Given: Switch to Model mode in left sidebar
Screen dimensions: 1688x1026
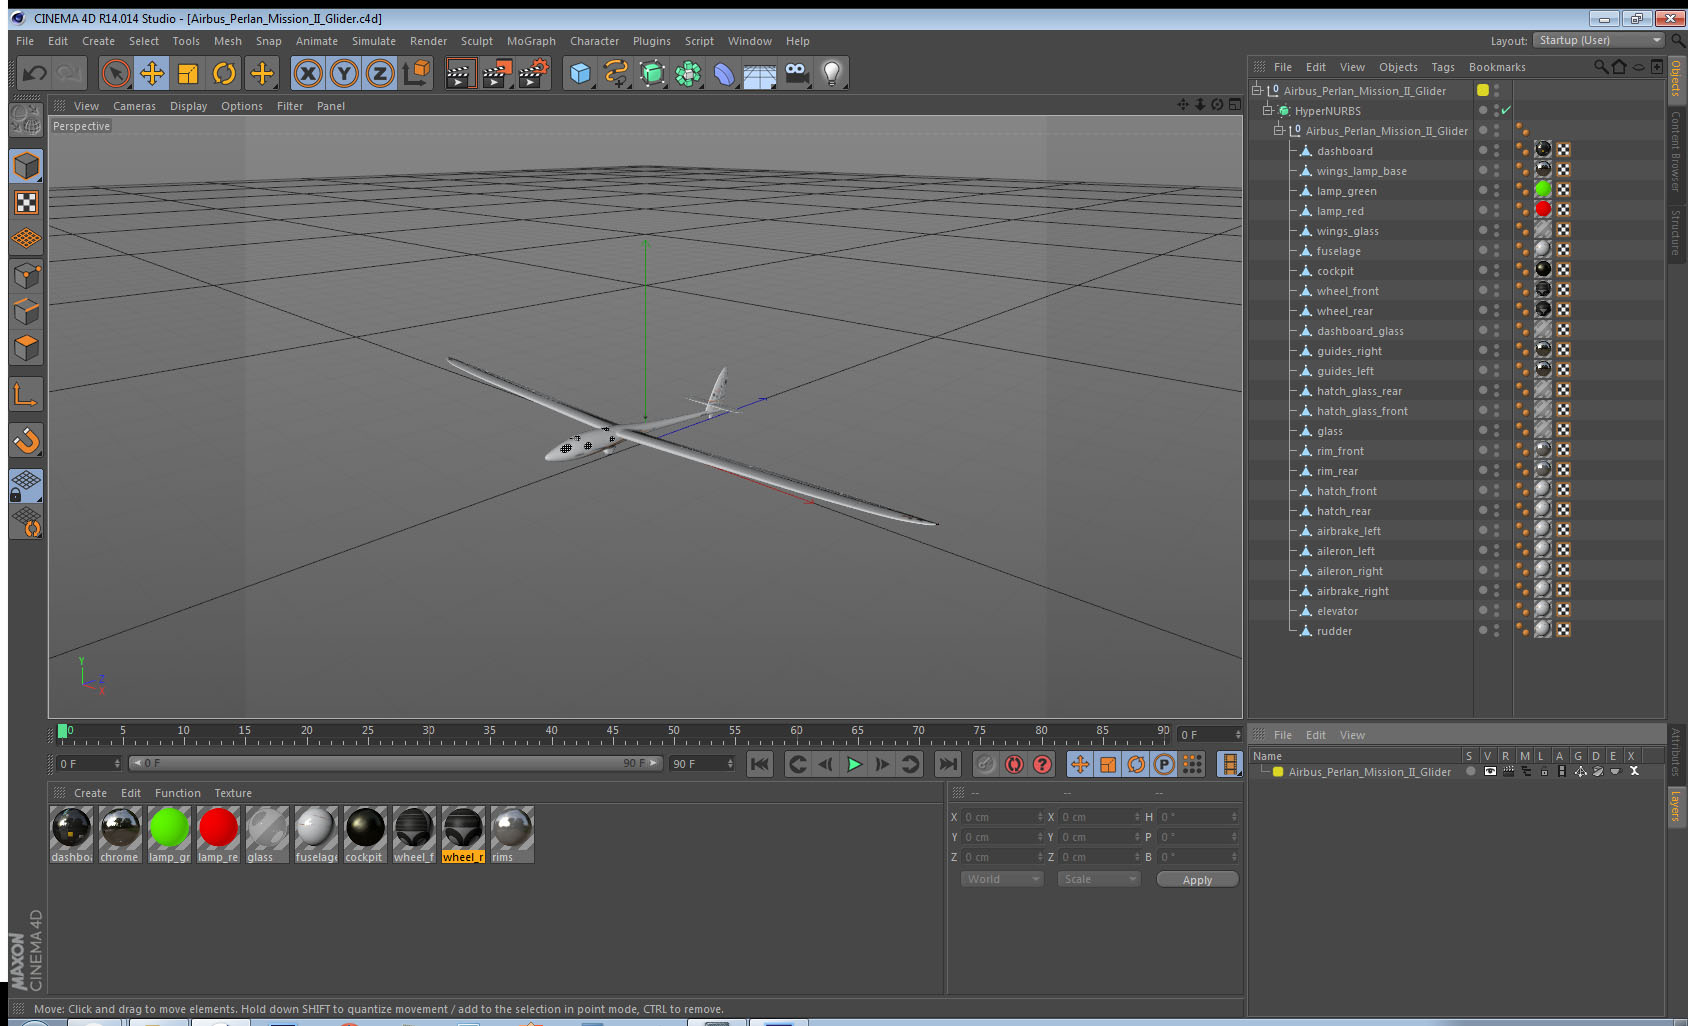Looking at the screenshot, I should click(x=26, y=166).
